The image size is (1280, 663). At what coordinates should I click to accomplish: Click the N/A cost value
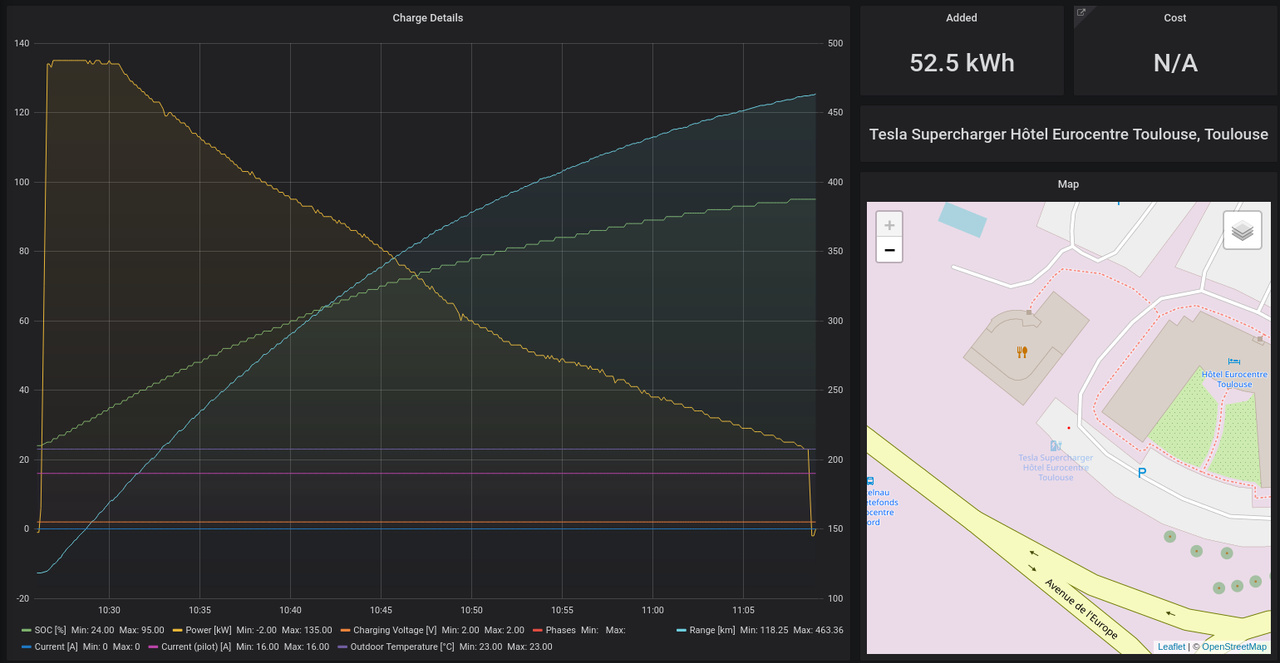tap(1175, 63)
